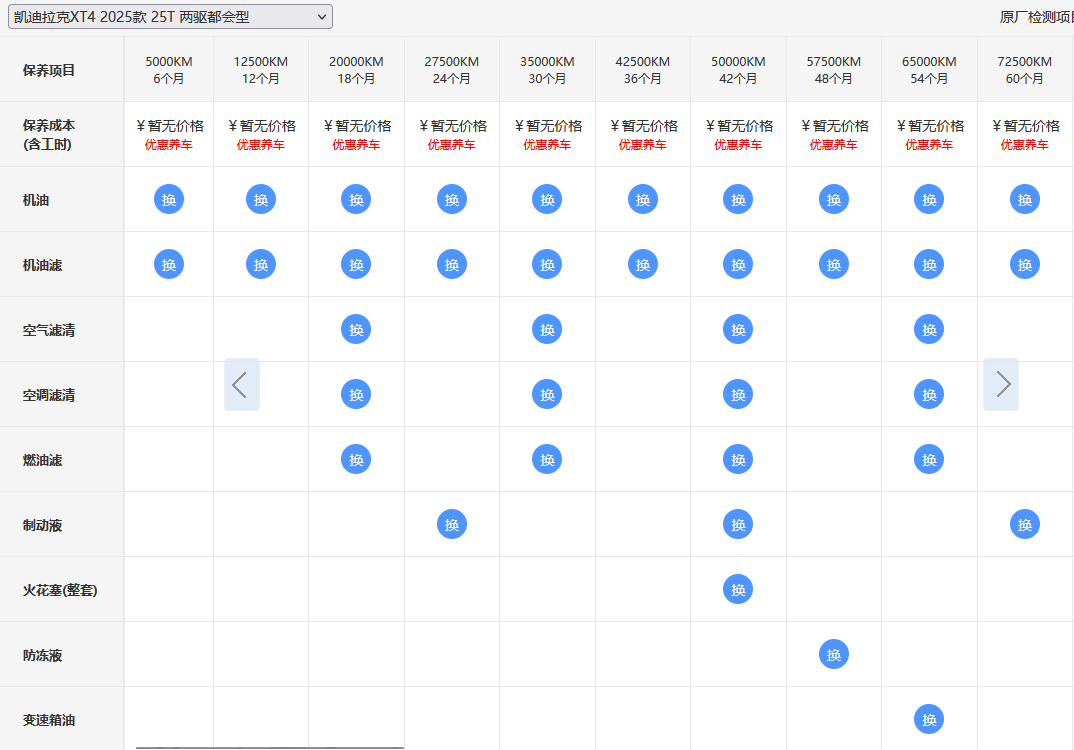
Task: Click the 机油滤 换 icon at 12500KM
Action: (261, 264)
